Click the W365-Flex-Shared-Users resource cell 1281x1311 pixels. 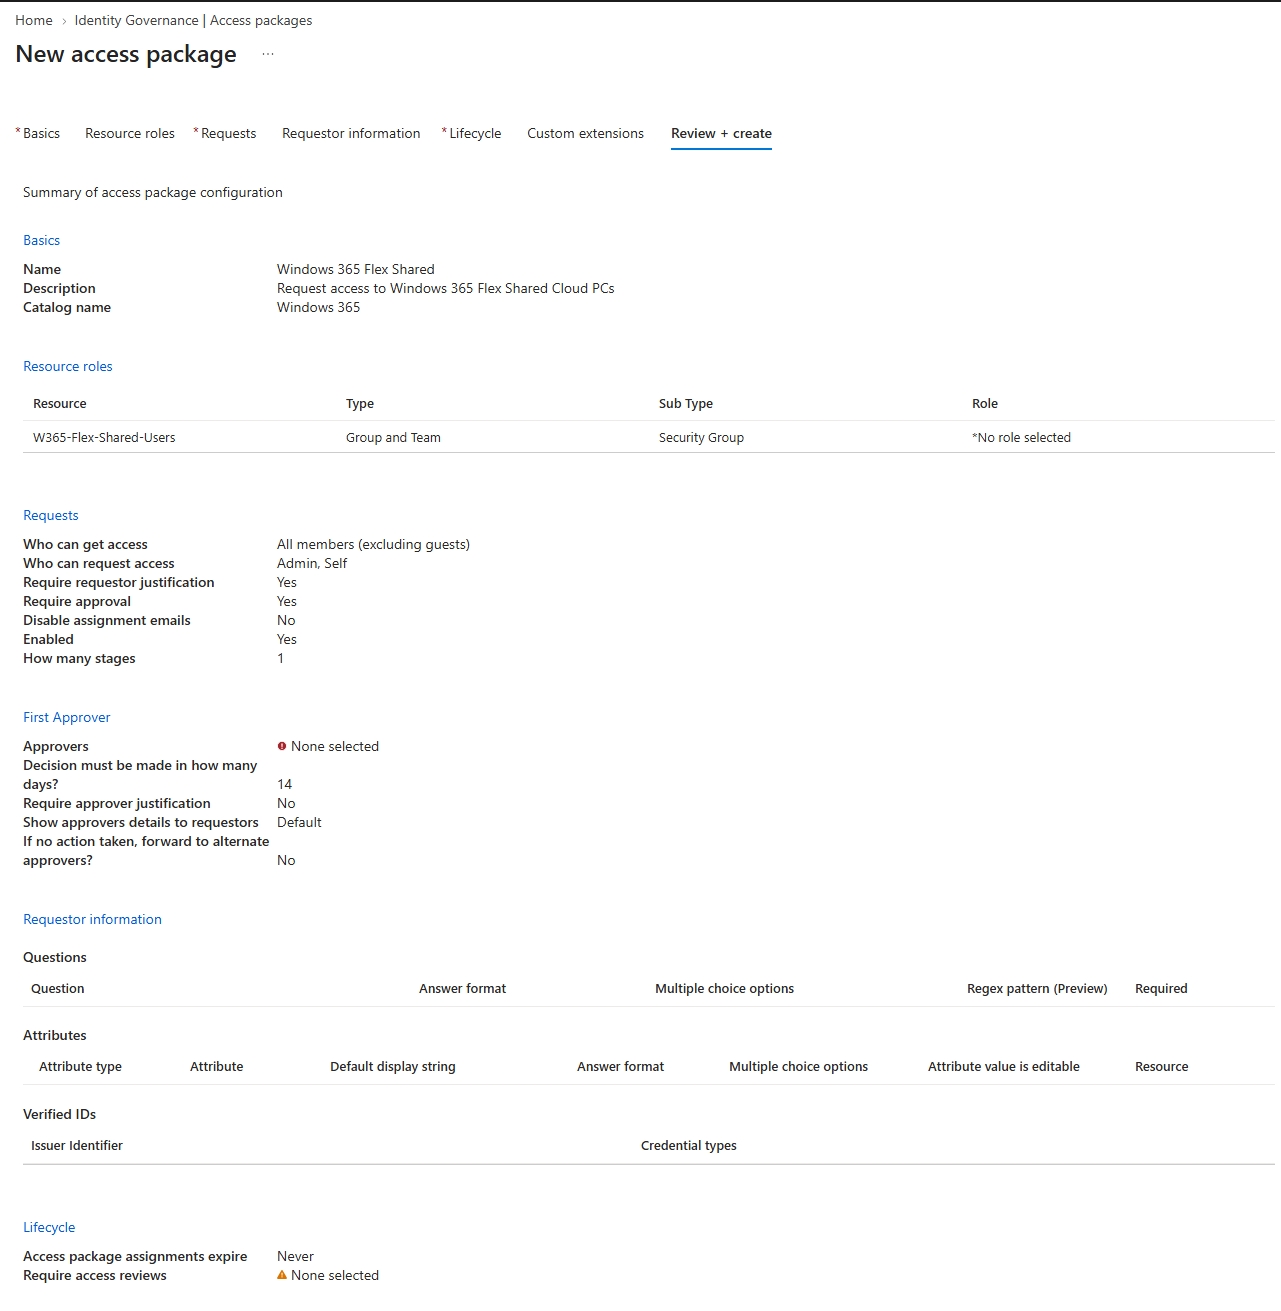point(104,437)
